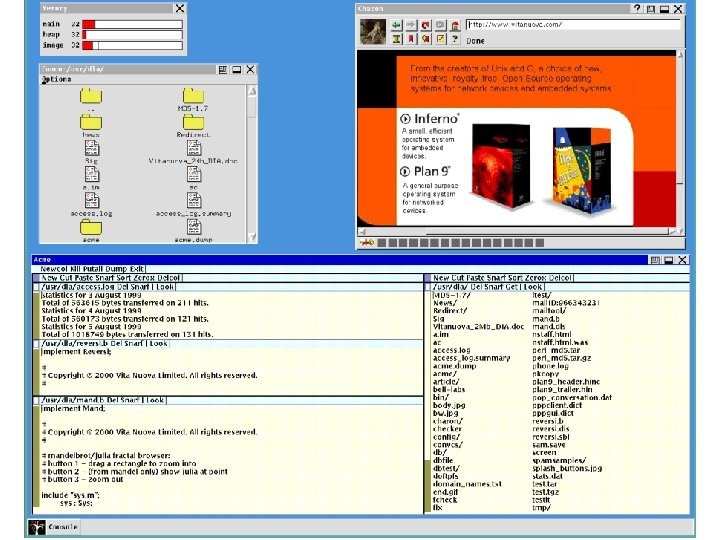Click Snarf in the mand.b window tag
The image size is (720, 540).
click(130, 400)
